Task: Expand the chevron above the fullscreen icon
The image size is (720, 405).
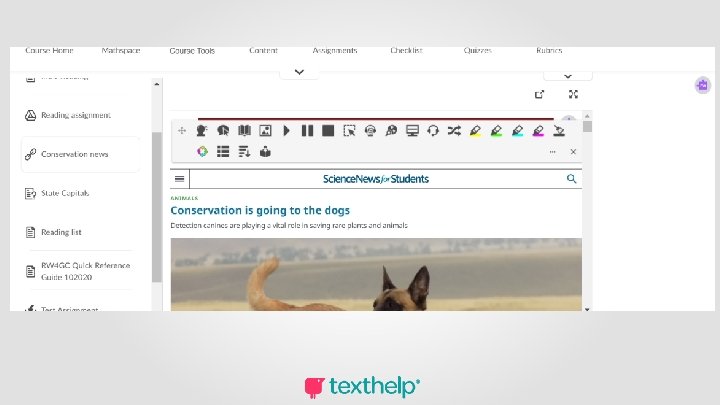Action: [568, 76]
